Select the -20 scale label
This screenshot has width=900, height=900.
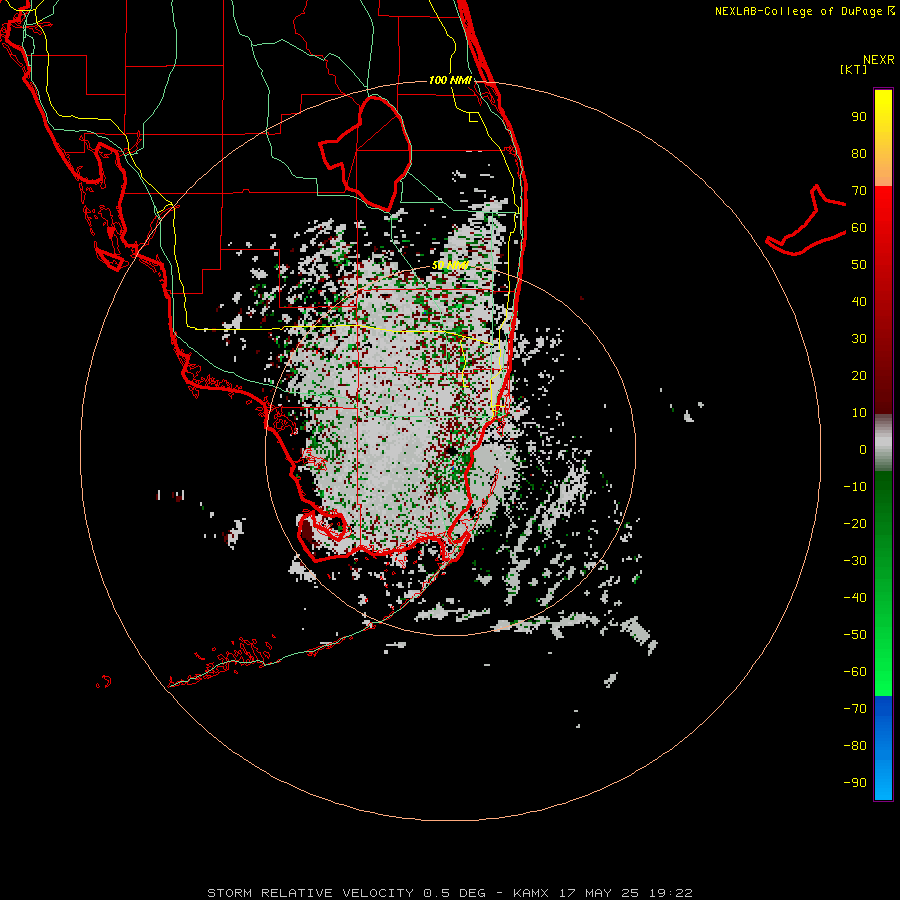855,524
